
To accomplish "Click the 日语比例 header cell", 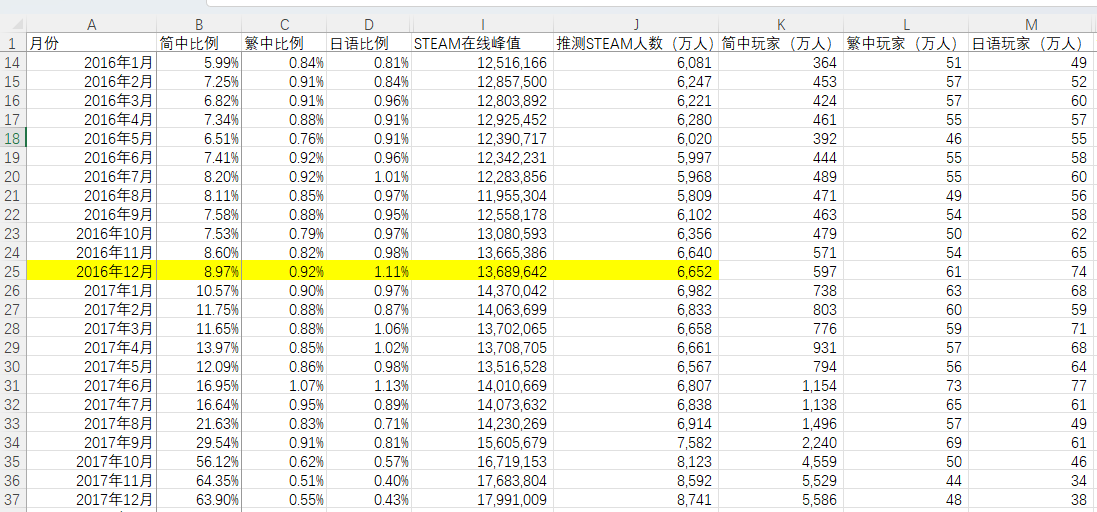I will click(x=369, y=43).
